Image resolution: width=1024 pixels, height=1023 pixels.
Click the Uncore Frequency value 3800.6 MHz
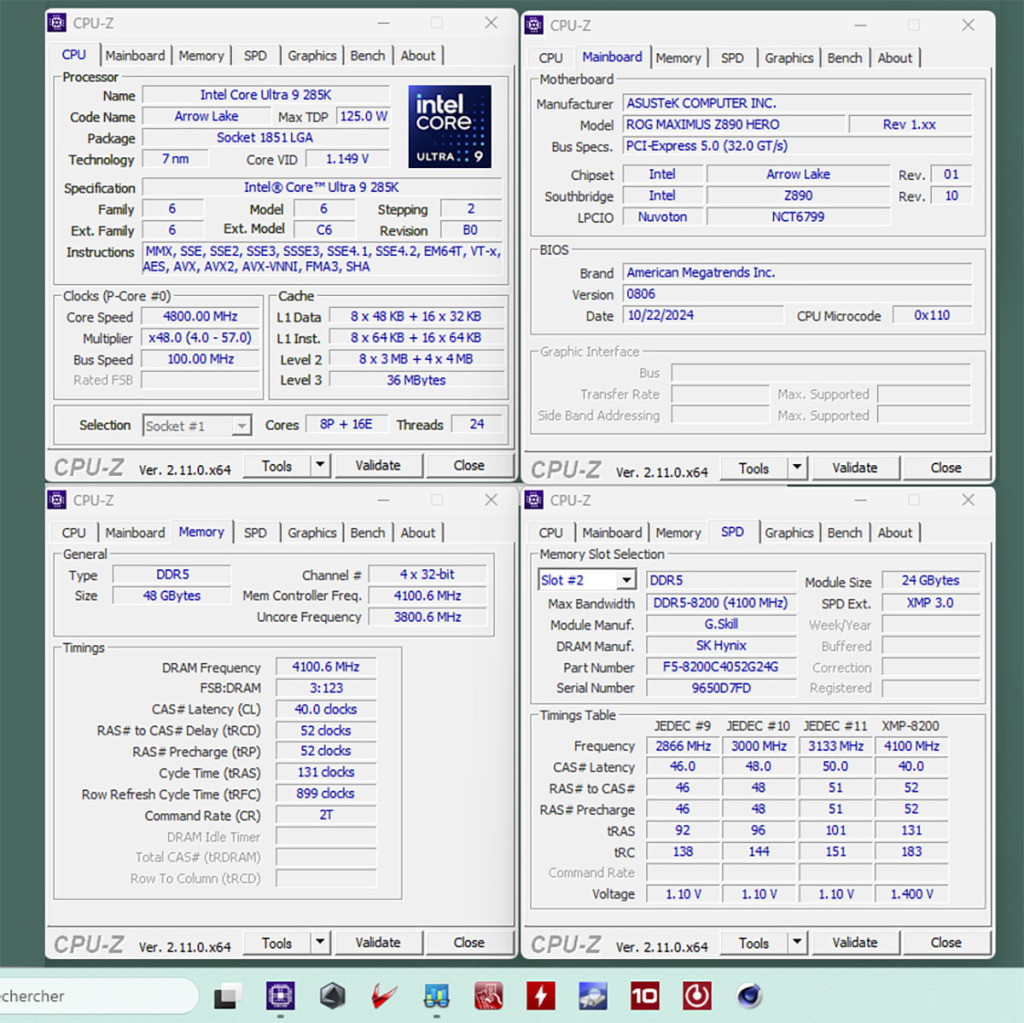pyautogui.click(x=428, y=617)
